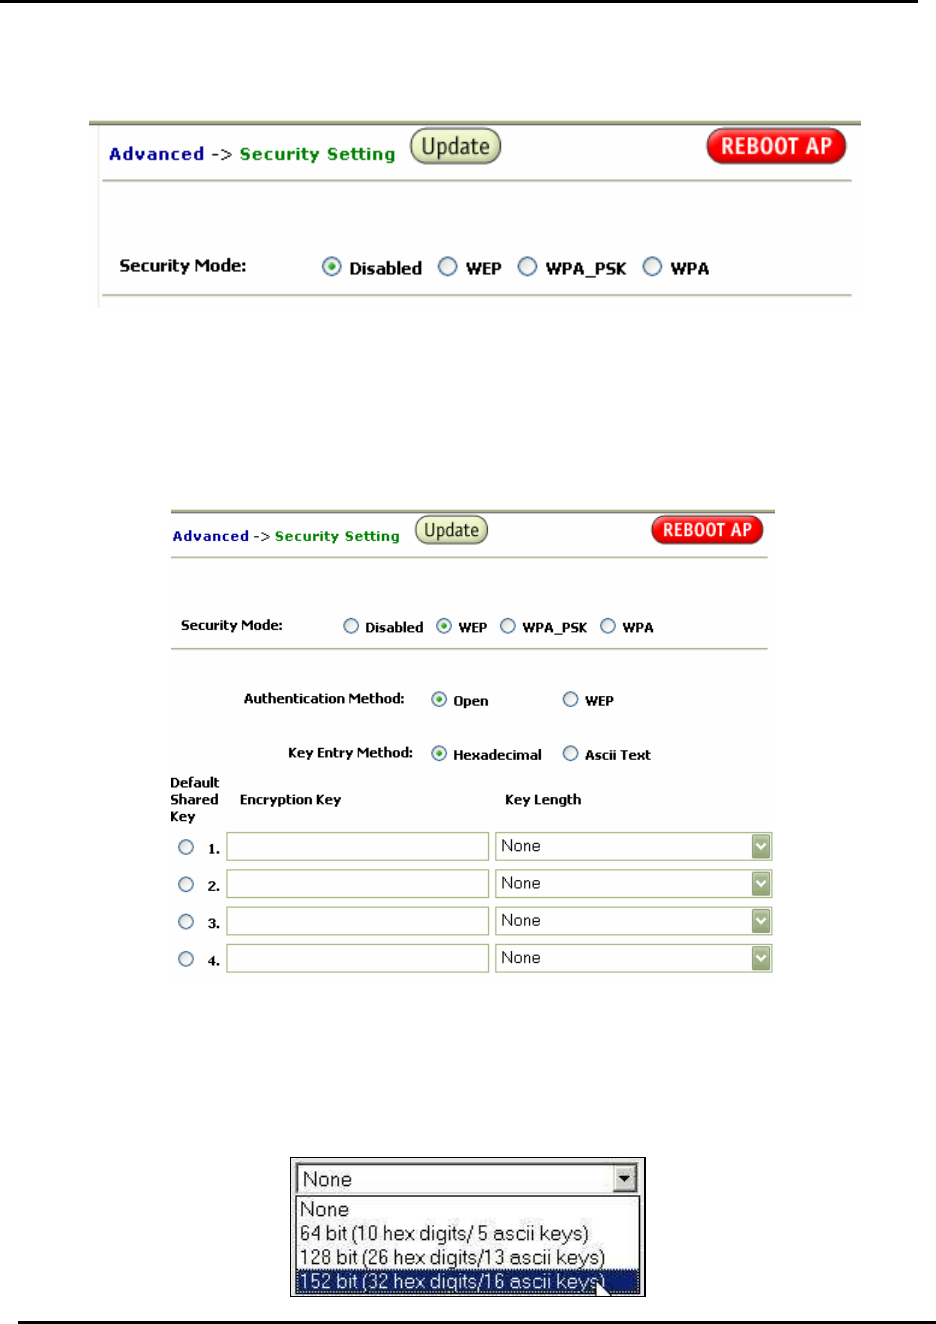
Task: Choose 64 bit (10 hex digits) option
Action: pos(467,1233)
